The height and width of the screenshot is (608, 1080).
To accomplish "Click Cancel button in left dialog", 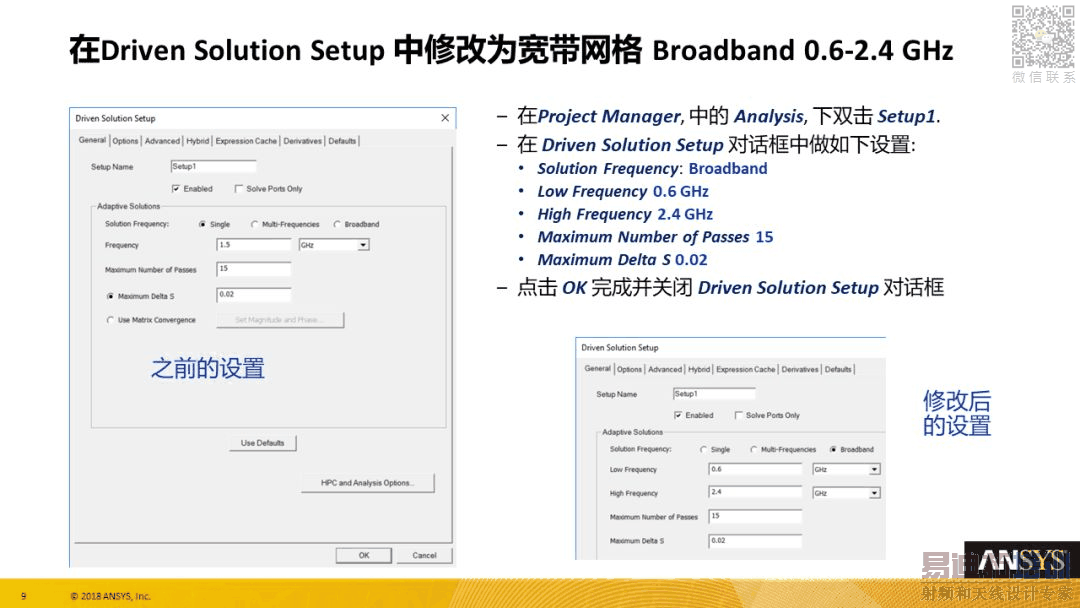I will tap(424, 555).
